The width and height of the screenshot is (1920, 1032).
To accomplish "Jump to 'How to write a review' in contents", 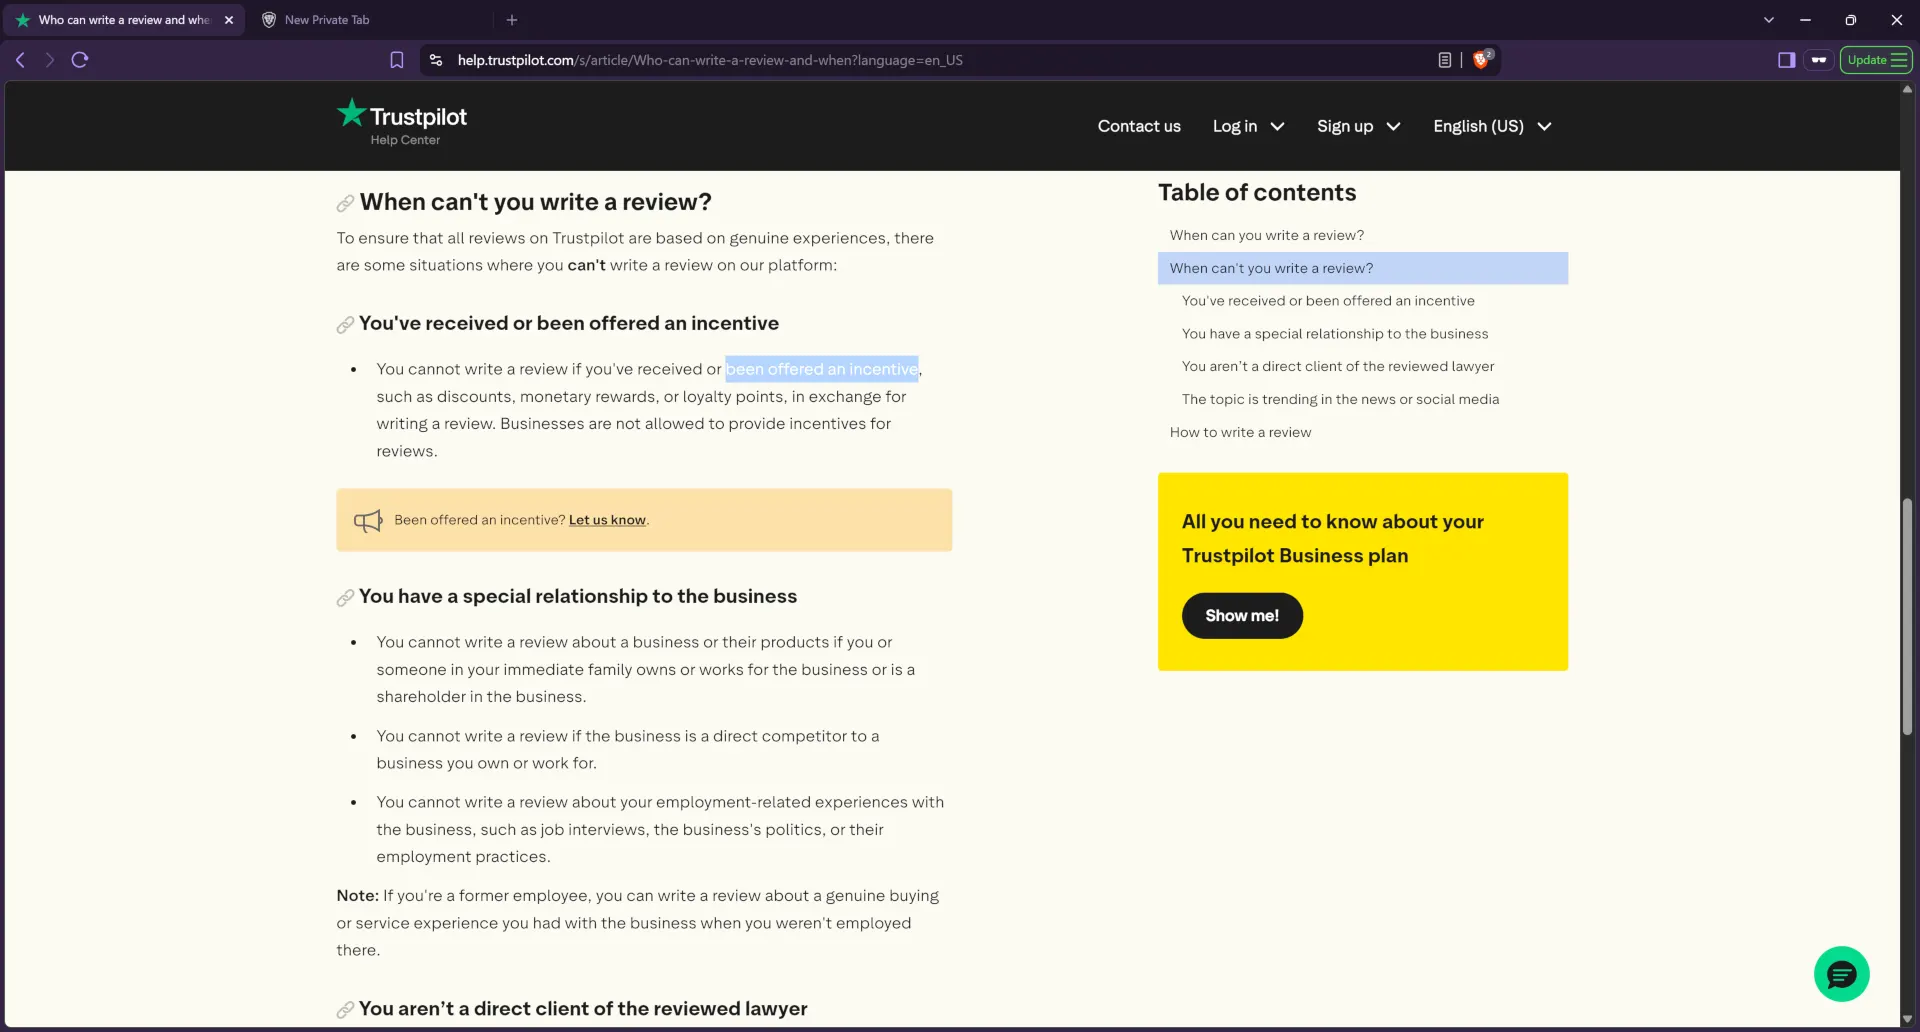I will [1240, 433].
